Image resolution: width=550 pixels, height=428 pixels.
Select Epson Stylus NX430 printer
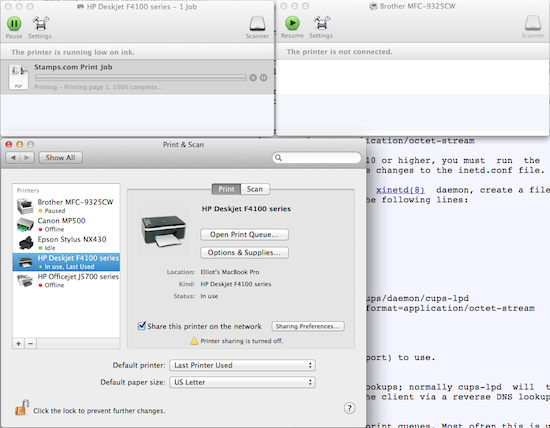(66, 243)
